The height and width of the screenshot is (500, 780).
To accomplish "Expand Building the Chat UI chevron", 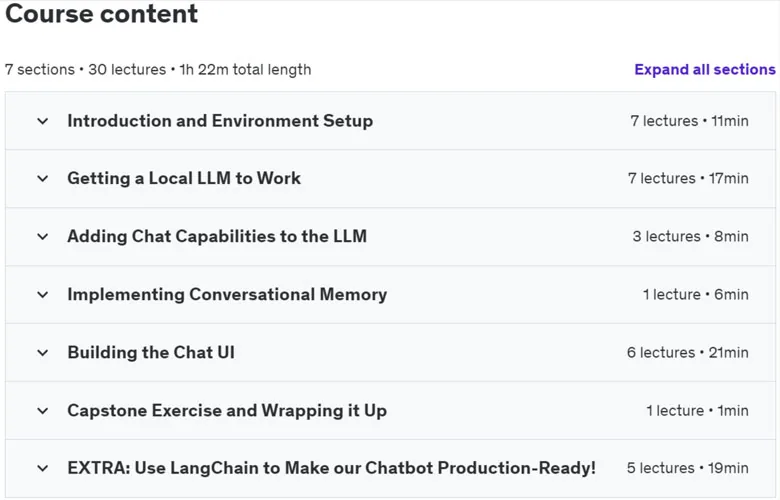I will (x=43, y=353).
